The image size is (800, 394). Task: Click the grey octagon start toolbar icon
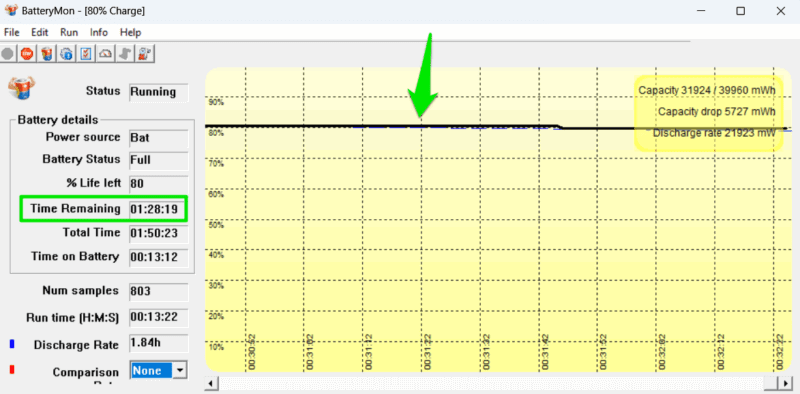pyautogui.click(x=8, y=54)
